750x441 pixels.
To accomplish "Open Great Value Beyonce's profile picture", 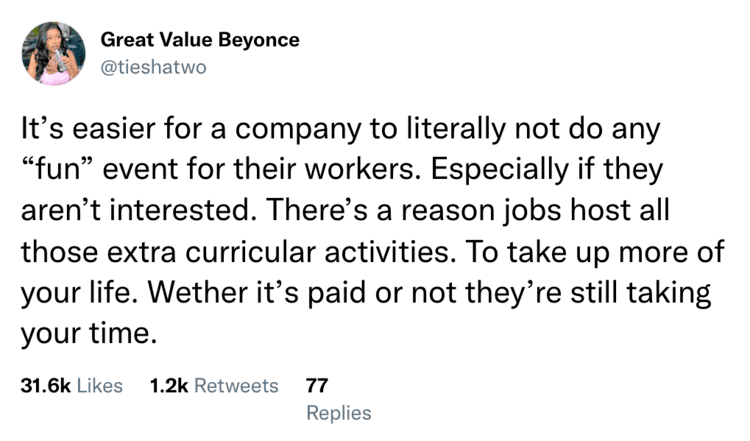I will point(54,54).
